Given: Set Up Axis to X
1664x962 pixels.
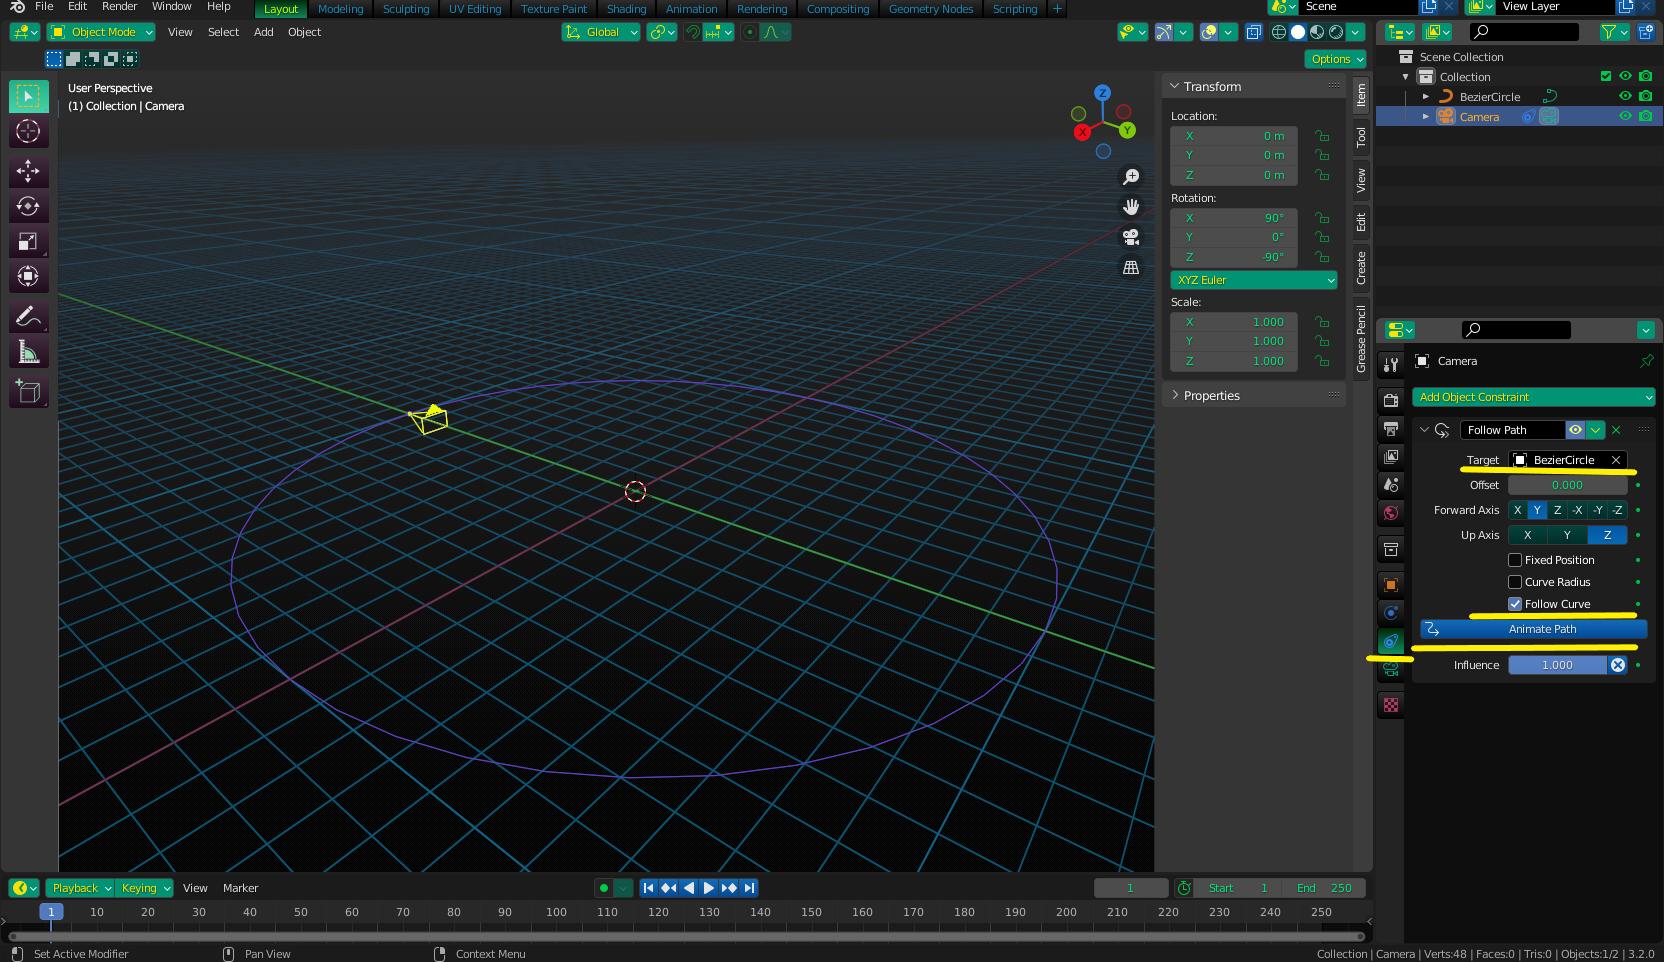Looking at the screenshot, I should pos(1527,535).
